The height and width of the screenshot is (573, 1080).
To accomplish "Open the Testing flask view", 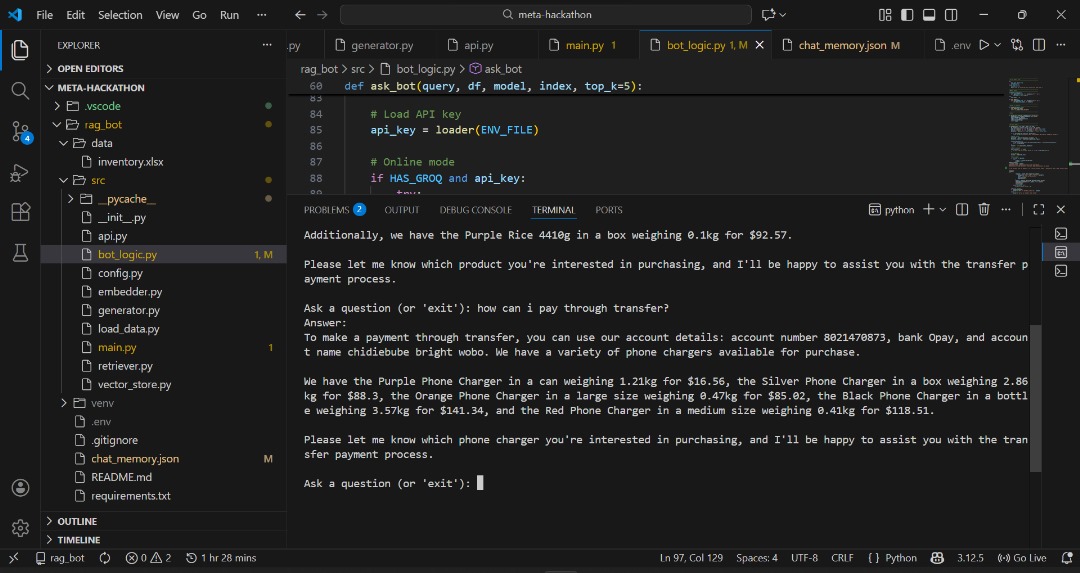I will pyautogui.click(x=20, y=253).
